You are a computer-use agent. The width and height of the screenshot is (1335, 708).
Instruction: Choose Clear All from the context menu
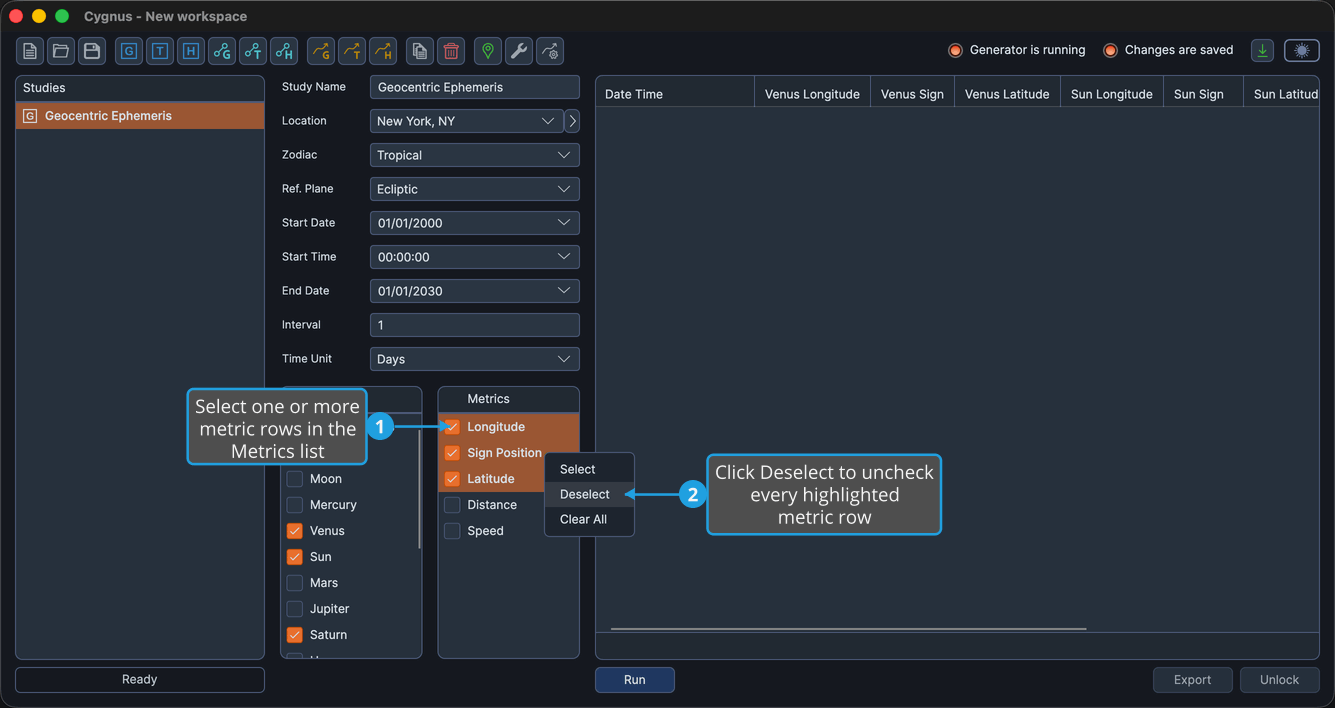[x=589, y=519]
